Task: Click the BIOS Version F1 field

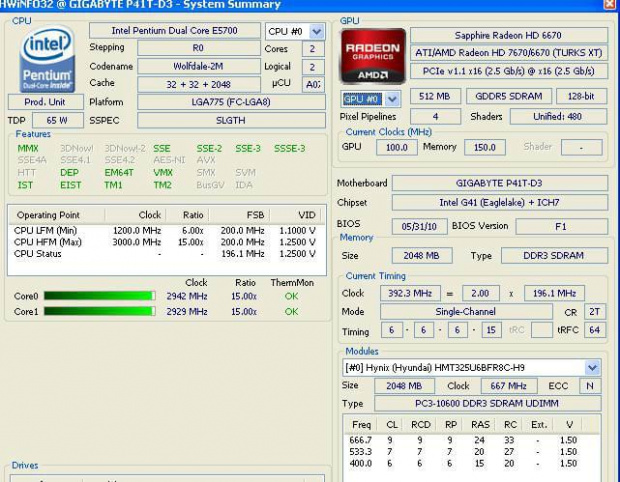Action: (x=561, y=227)
